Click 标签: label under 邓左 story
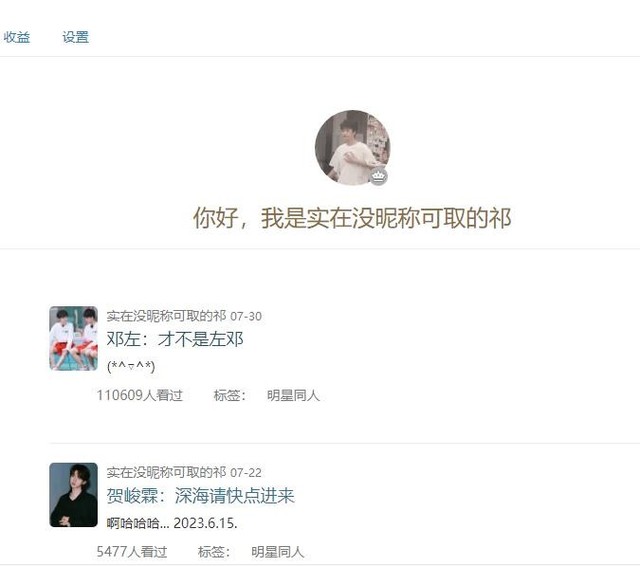This screenshot has width=640, height=566. pos(230,395)
